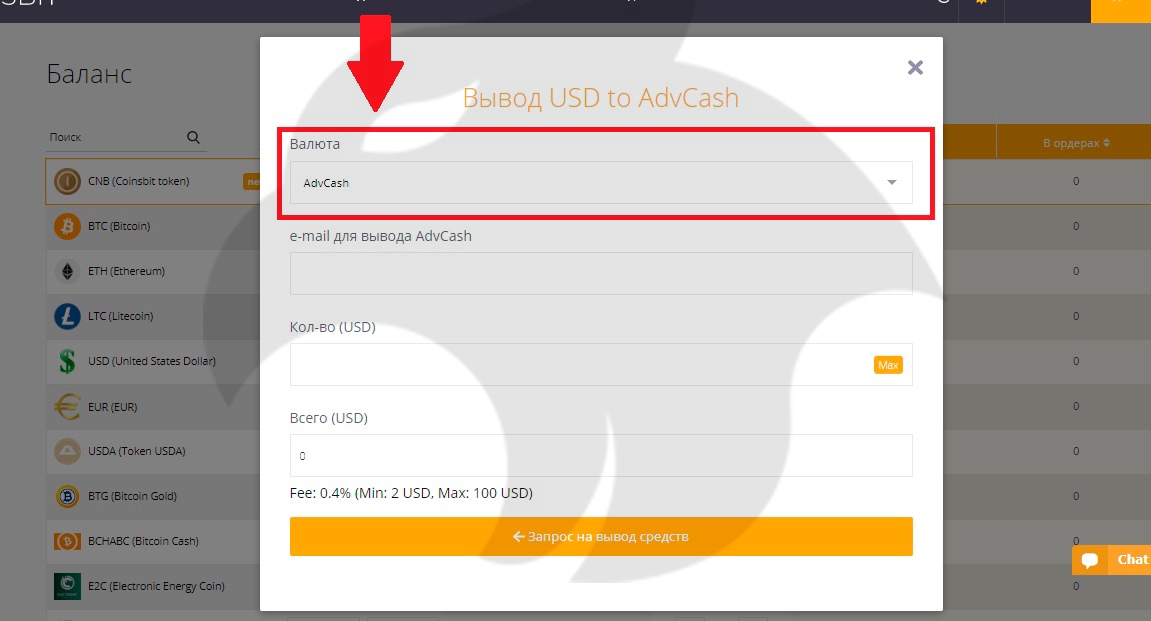1151x621 pixels.
Task: Click the Bitcoin BTC coin icon
Action: [67, 227]
